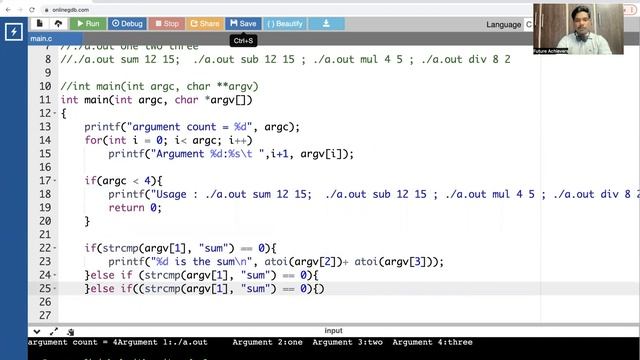Collapse the code fold at line 12
This screenshot has width=640, height=360.
(55, 113)
